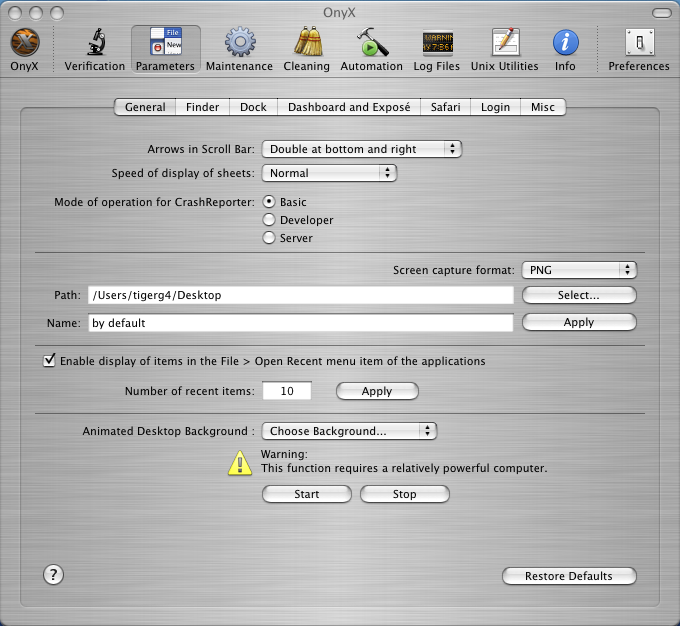Screen dimensions: 680x626
Task: Switch to the Misc tab
Action: 543,107
